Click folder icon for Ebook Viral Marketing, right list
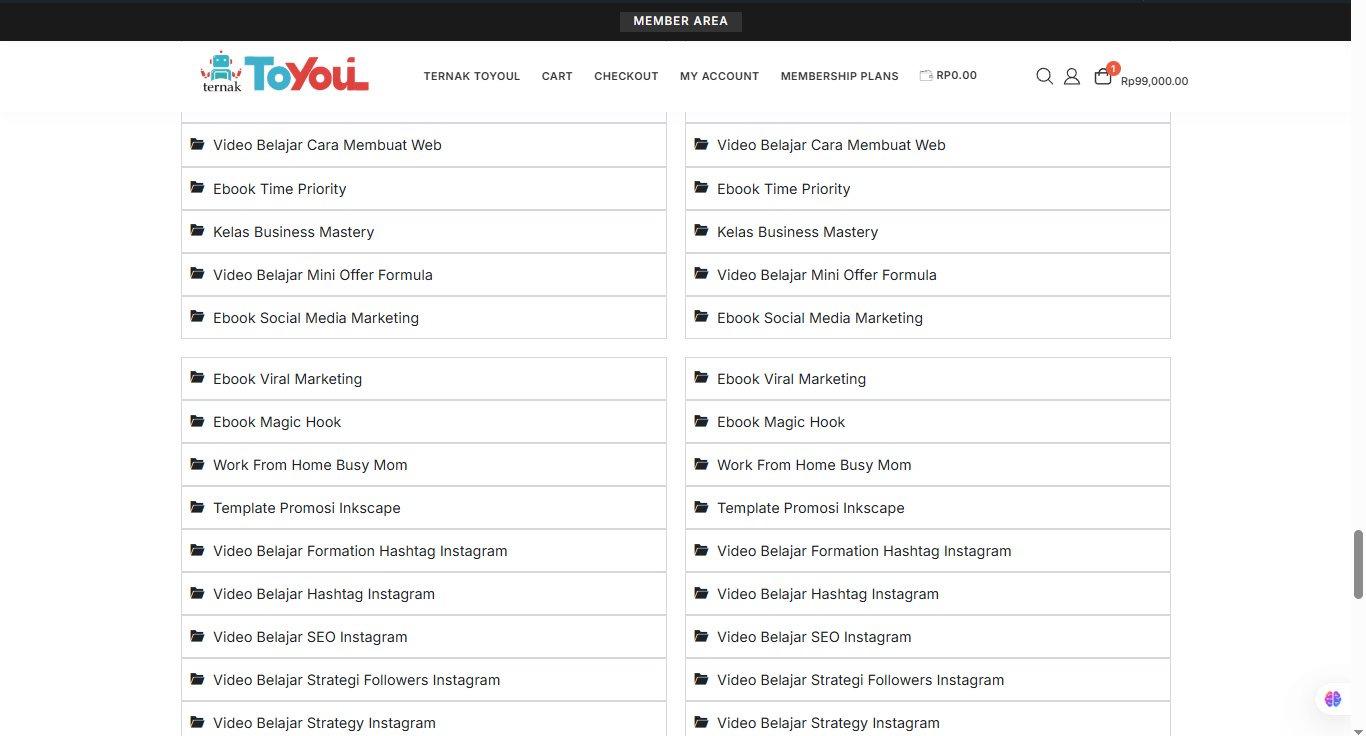The width and height of the screenshot is (1366, 736). [x=701, y=377]
